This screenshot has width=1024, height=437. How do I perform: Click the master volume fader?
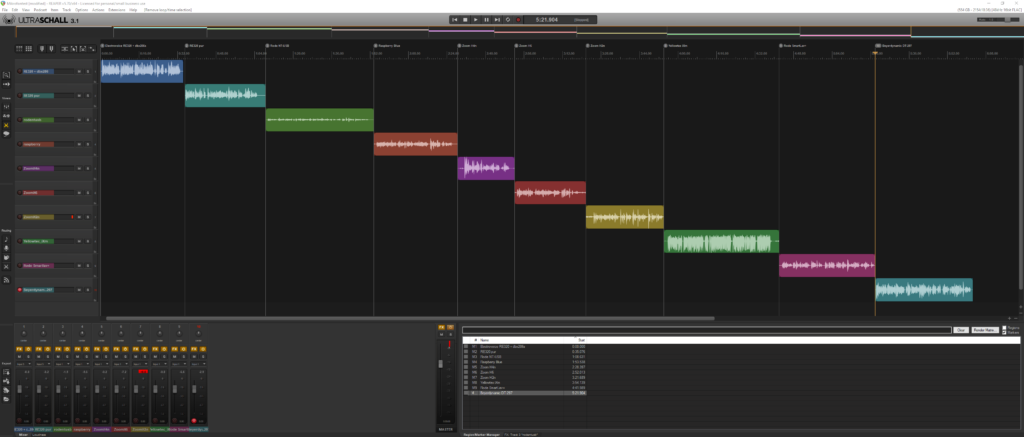(x=441, y=363)
